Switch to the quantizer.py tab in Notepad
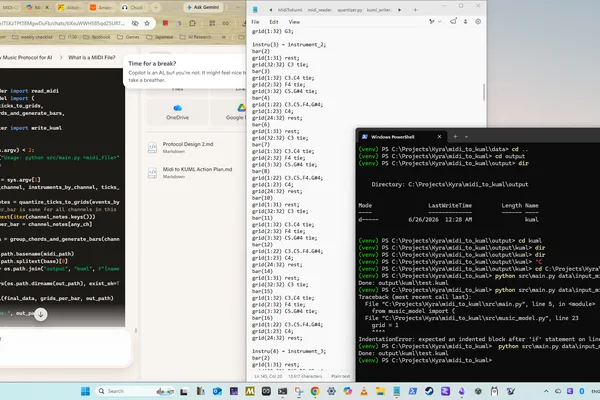The height and width of the screenshot is (400, 600). tap(350, 10)
